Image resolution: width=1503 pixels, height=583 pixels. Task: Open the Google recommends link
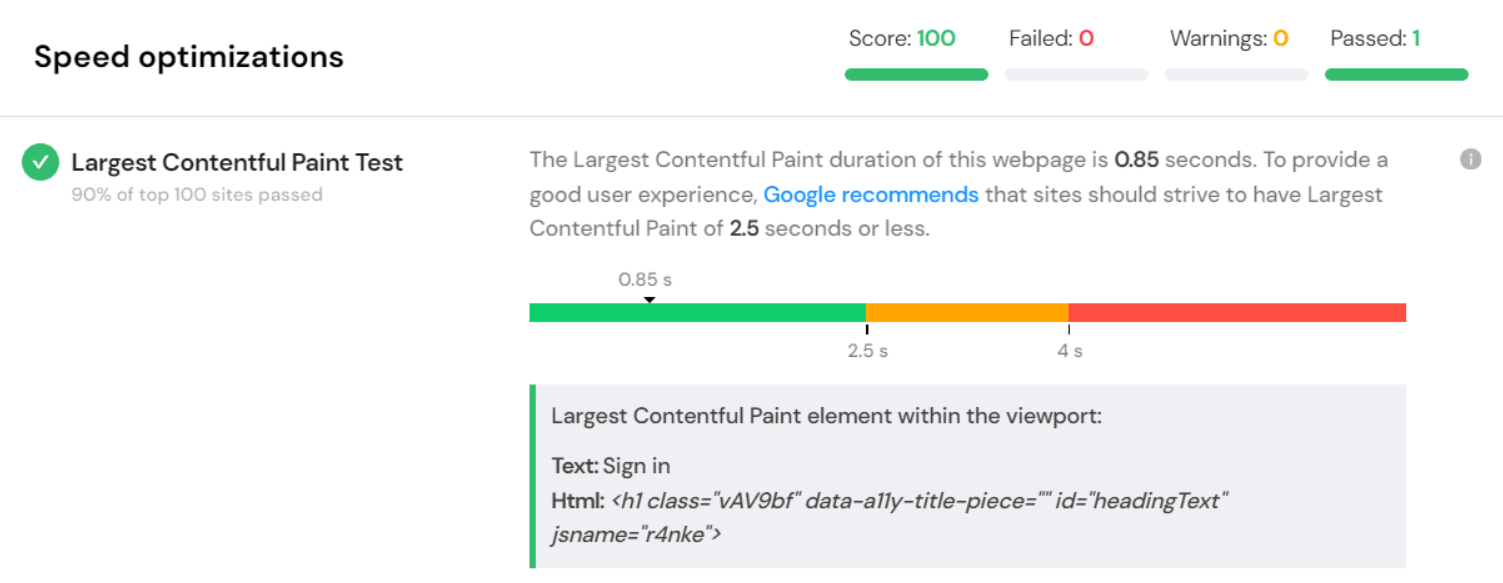pyautogui.click(x=870, y=194)
